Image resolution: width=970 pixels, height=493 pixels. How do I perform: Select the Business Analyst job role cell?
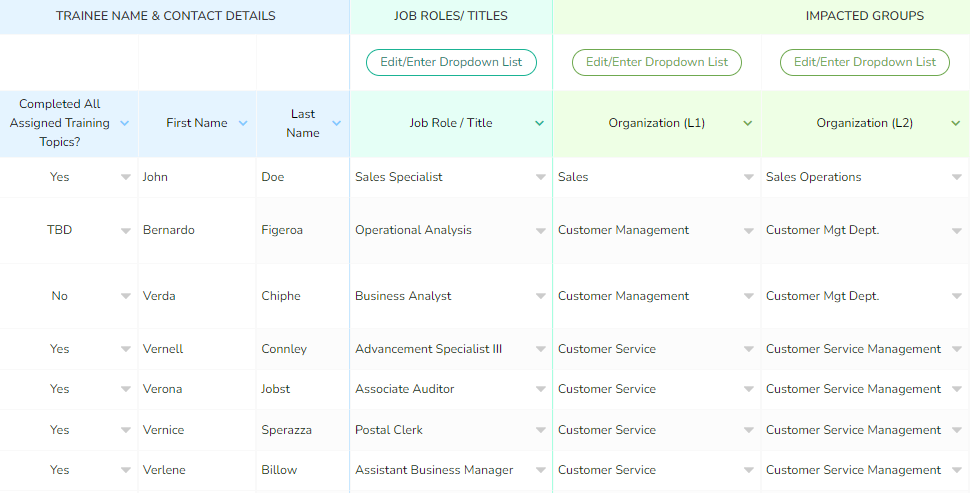451,296
